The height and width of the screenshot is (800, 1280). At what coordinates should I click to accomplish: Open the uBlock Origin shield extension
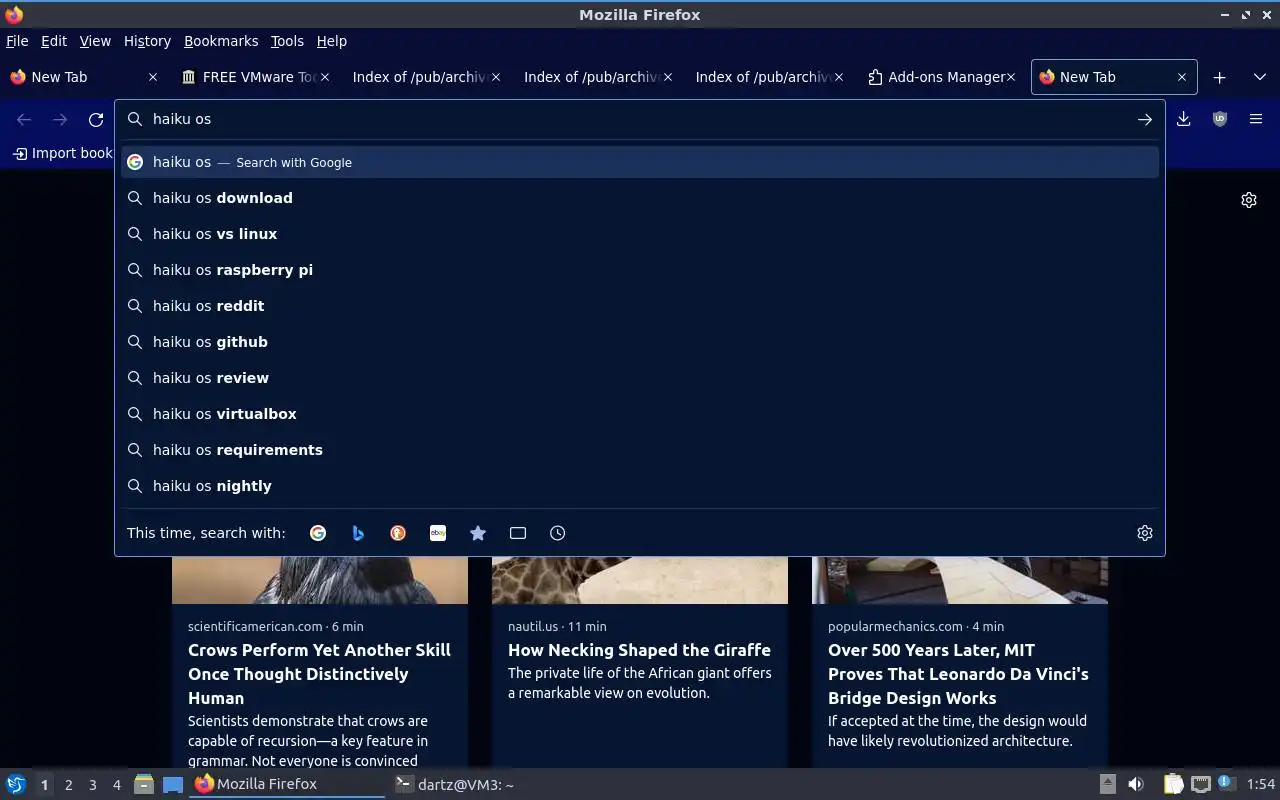(1220, 119)
